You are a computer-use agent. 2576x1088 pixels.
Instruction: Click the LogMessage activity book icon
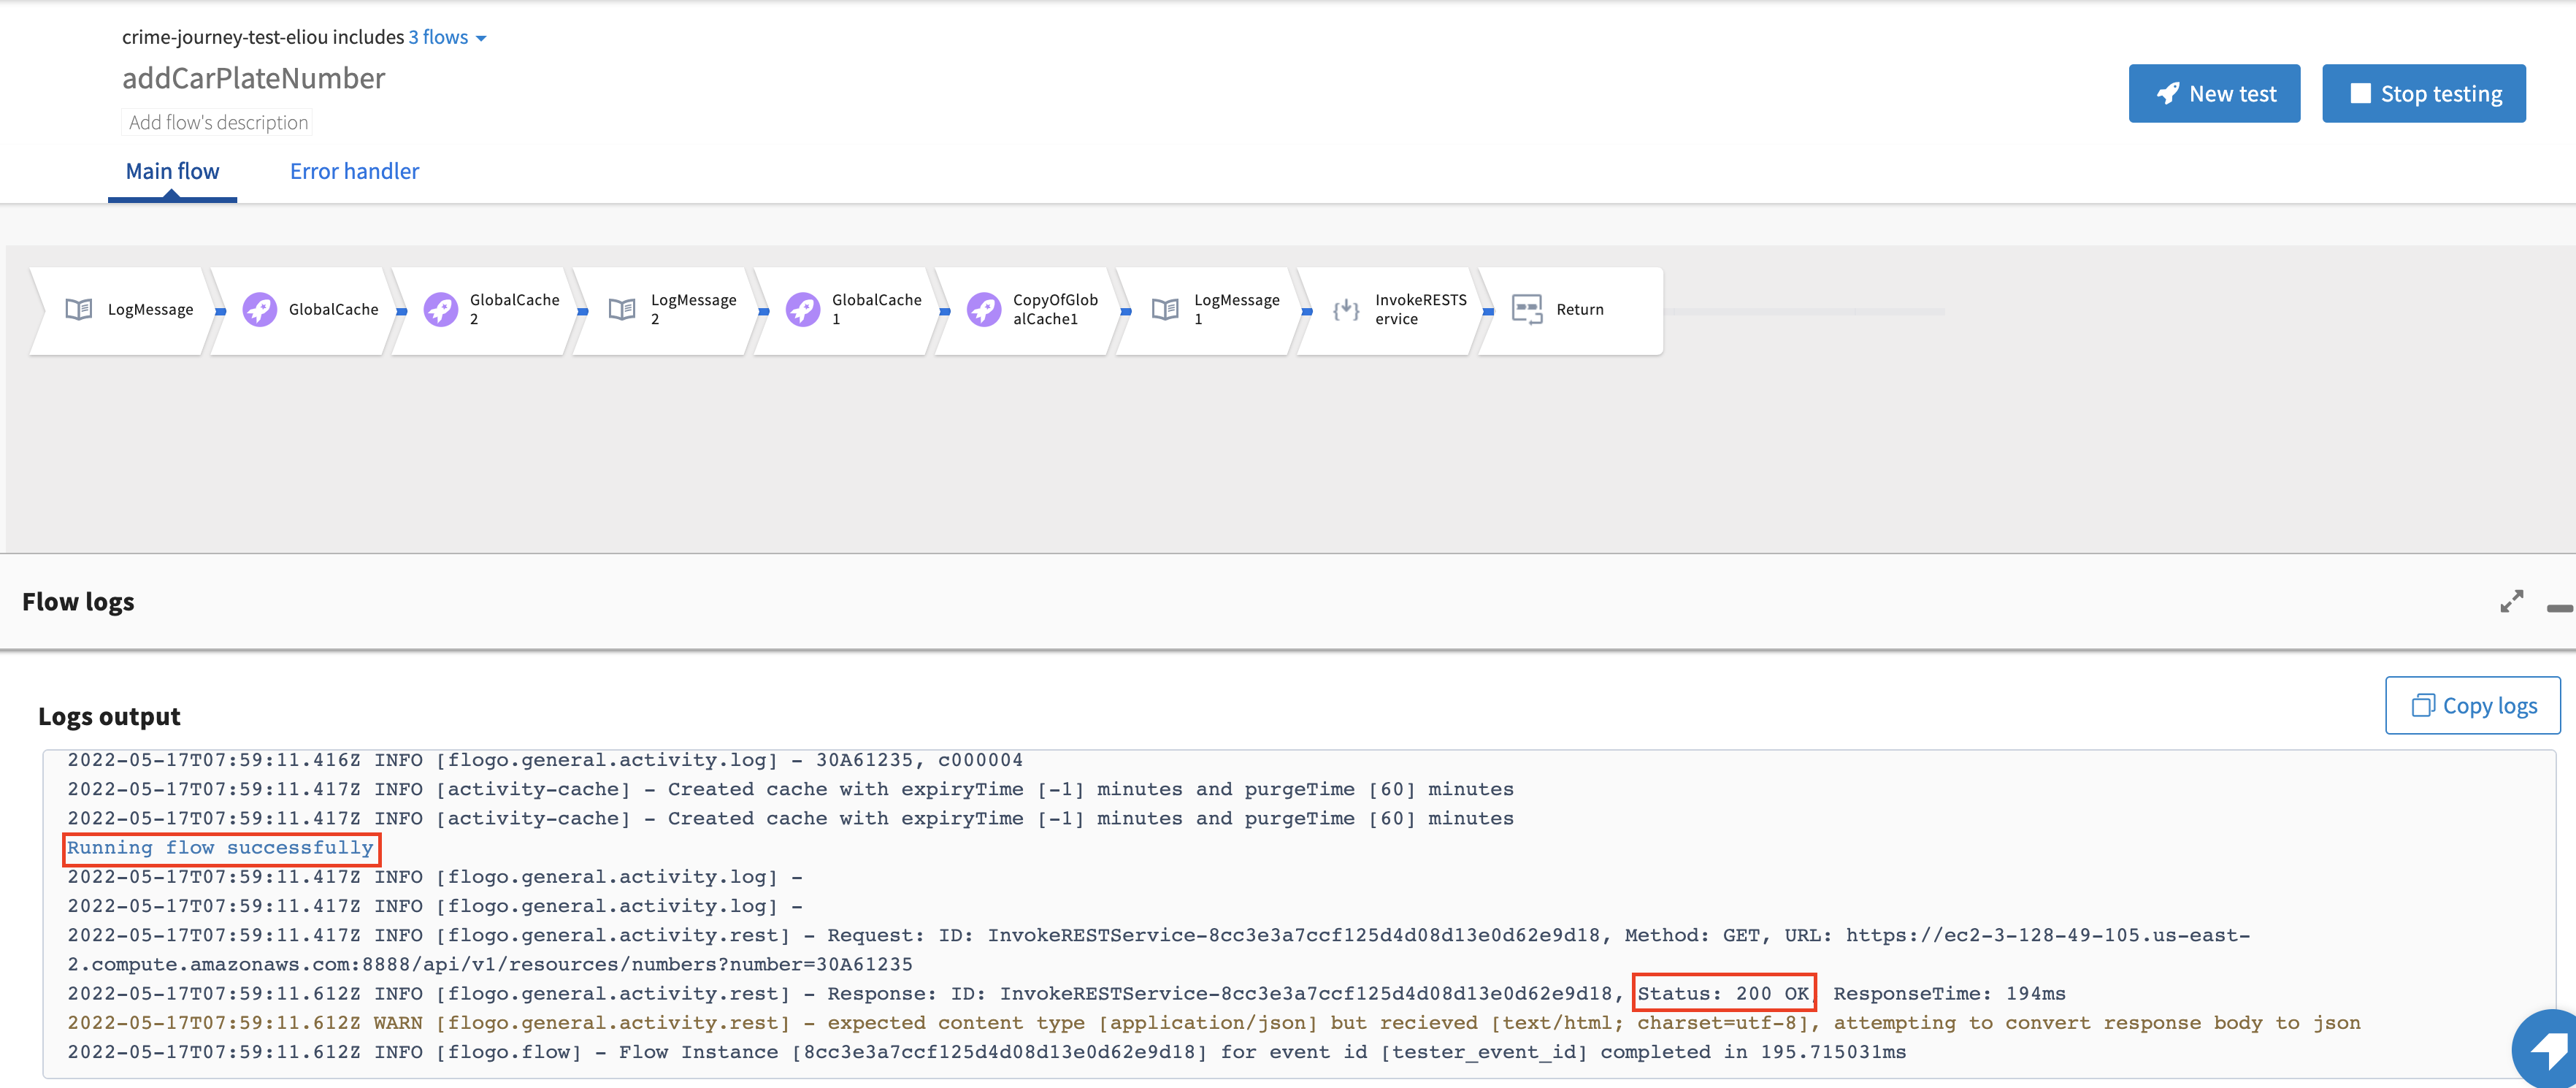point(78,309)
